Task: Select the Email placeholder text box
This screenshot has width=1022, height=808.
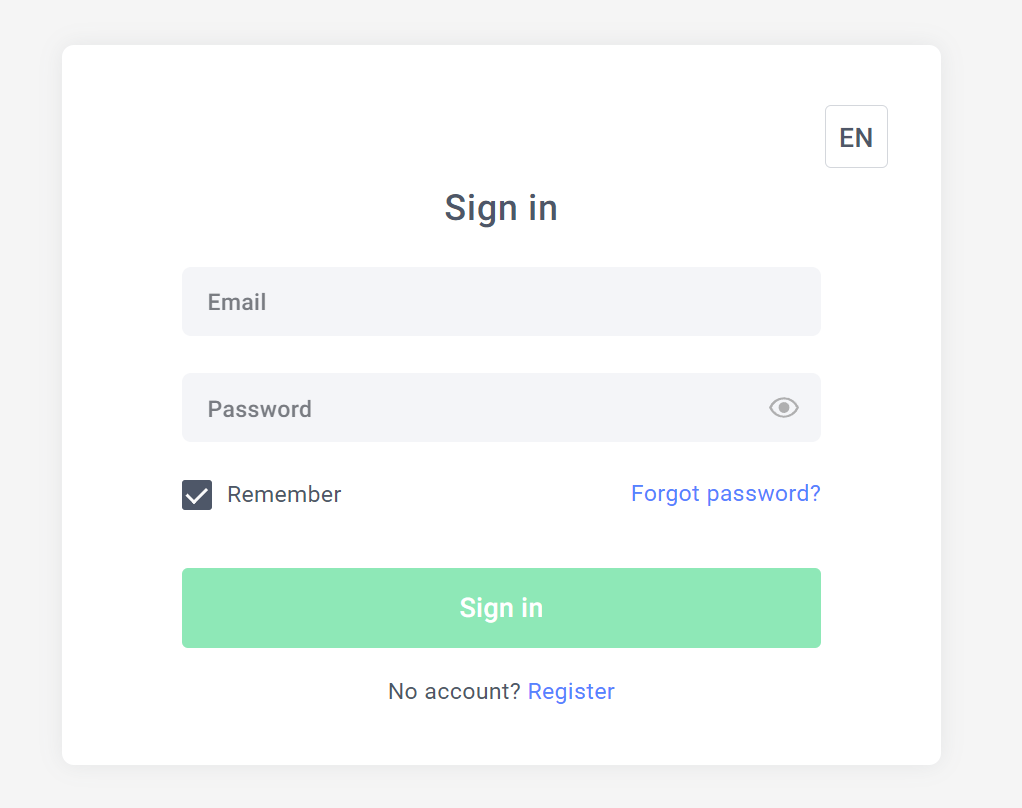Action: 500,302
